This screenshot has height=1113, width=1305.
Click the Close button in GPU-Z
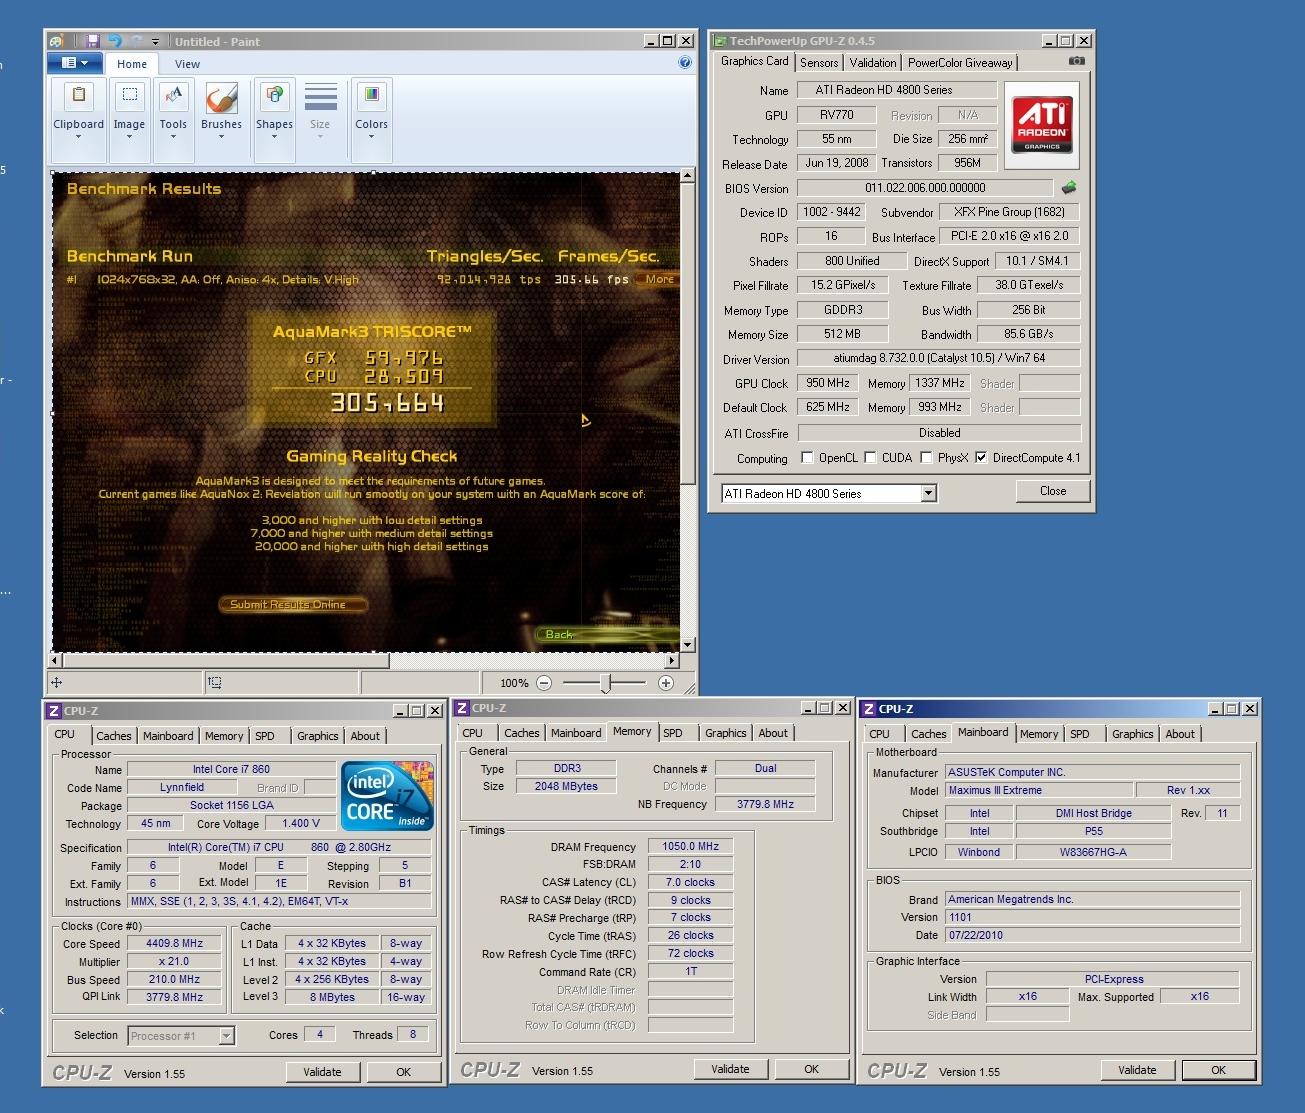point(1052,491)
